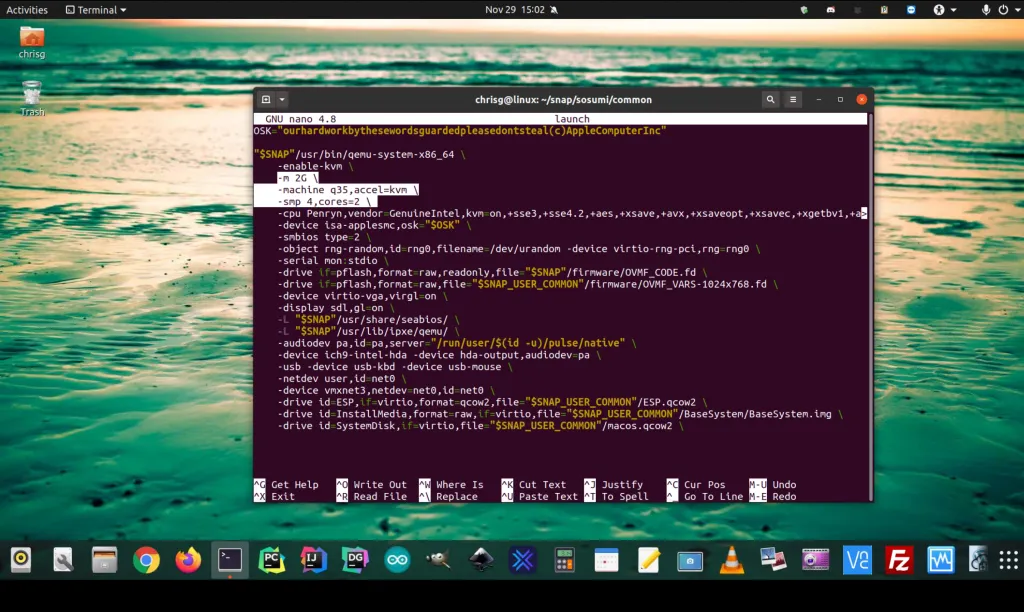This screenshot has height=612, width=1024.
Task: Open the text editor notepad in dock
Action: pyautogui.click(x=648, y=559)
